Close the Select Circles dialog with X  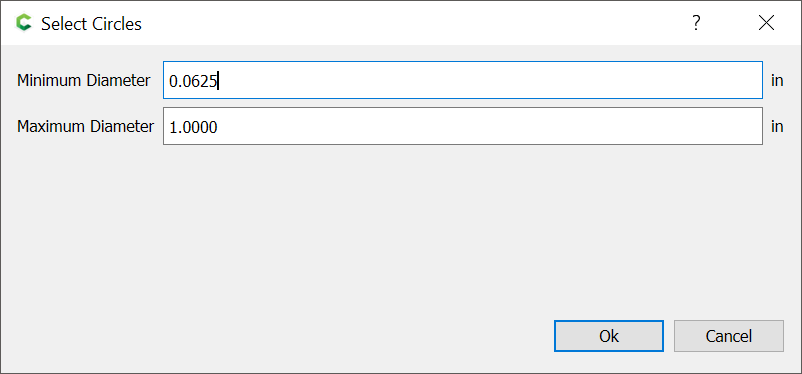766,23
